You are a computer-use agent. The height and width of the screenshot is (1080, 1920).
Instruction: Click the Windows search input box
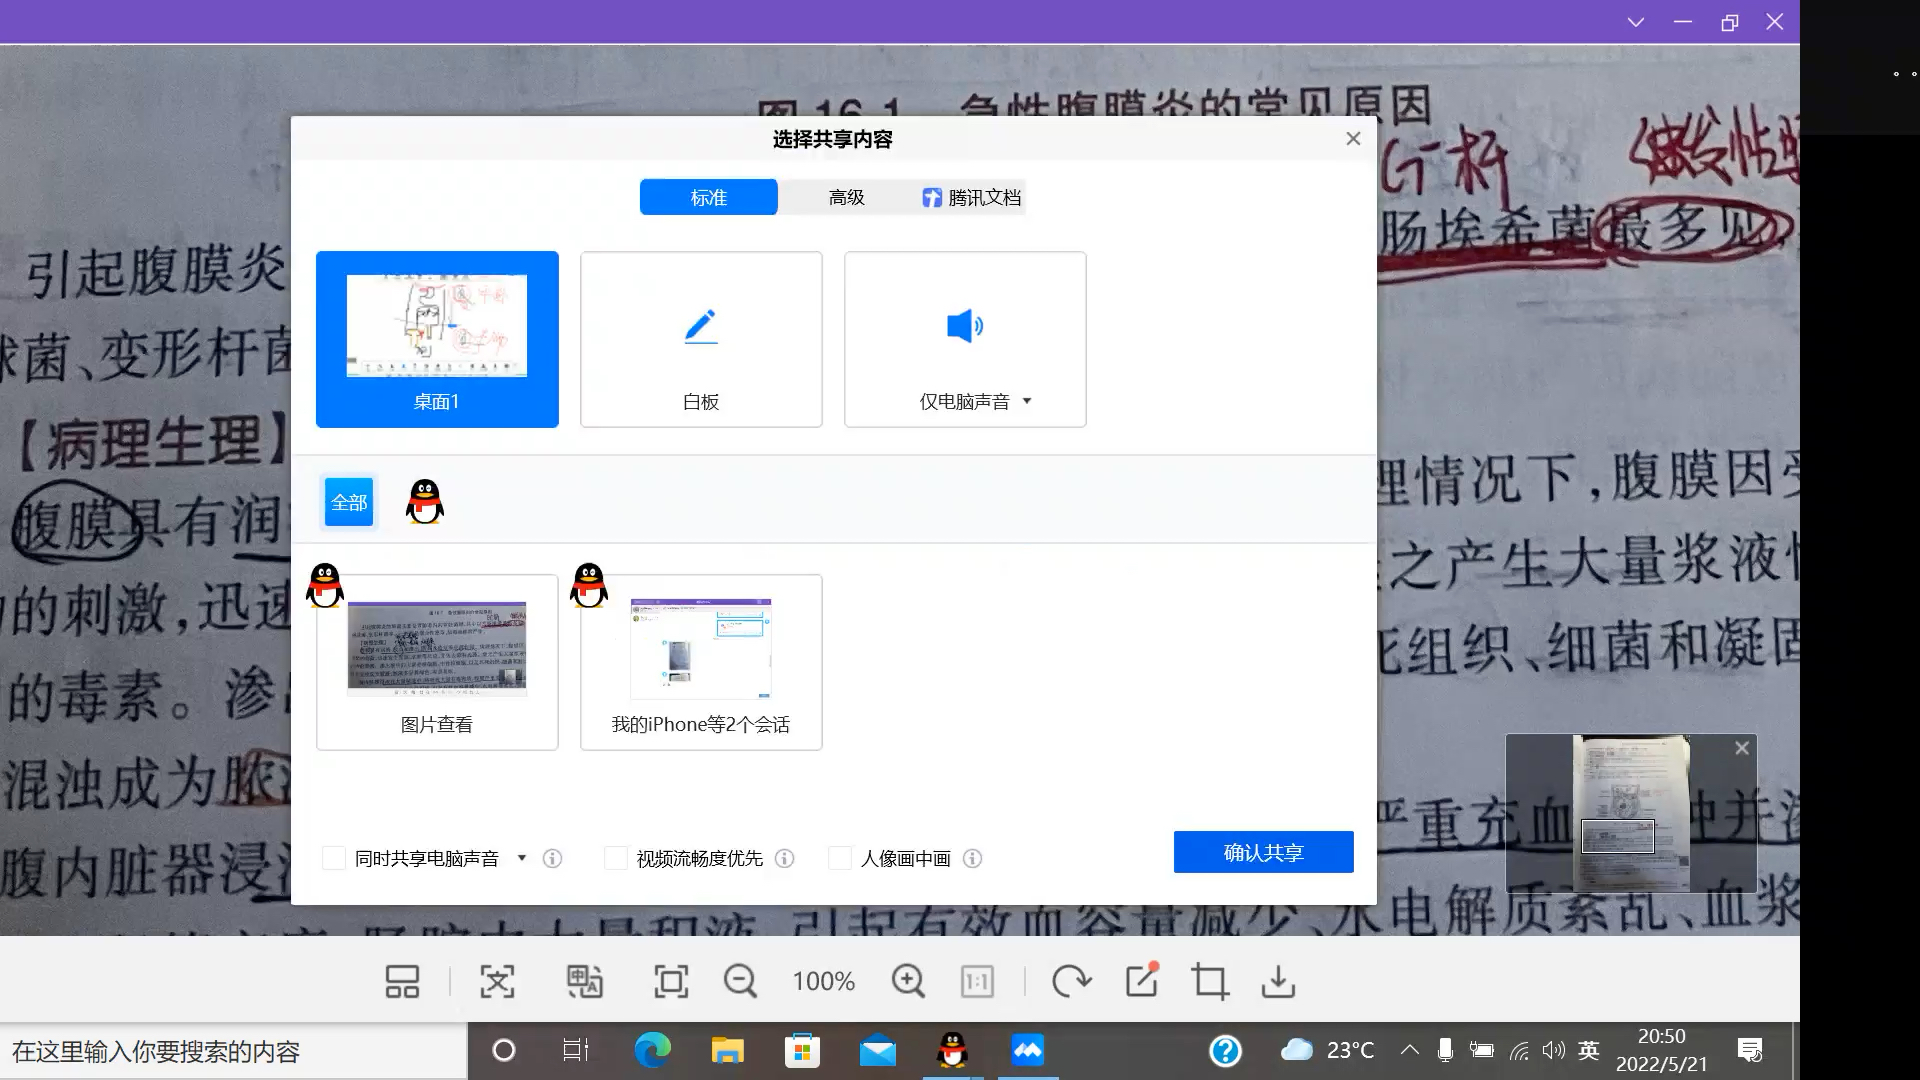point(233,1051)
